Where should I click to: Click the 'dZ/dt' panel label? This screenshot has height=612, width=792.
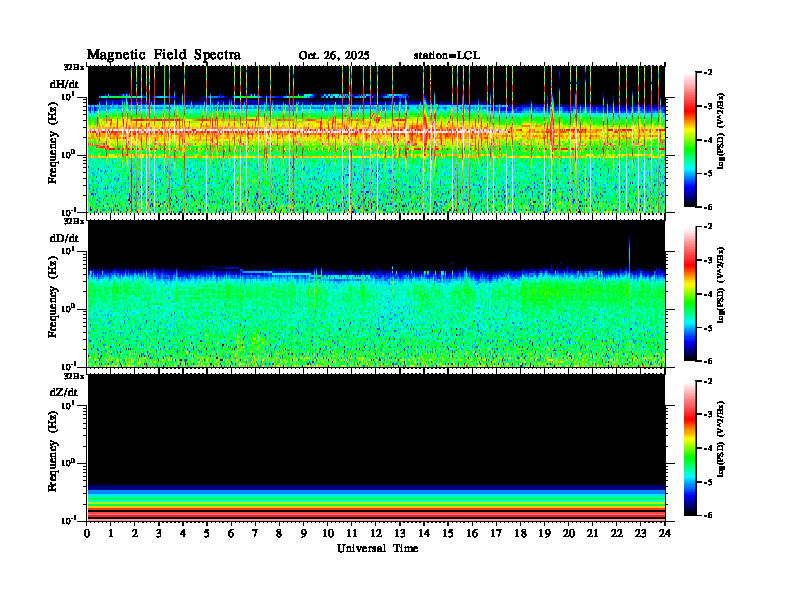[64, 392]
